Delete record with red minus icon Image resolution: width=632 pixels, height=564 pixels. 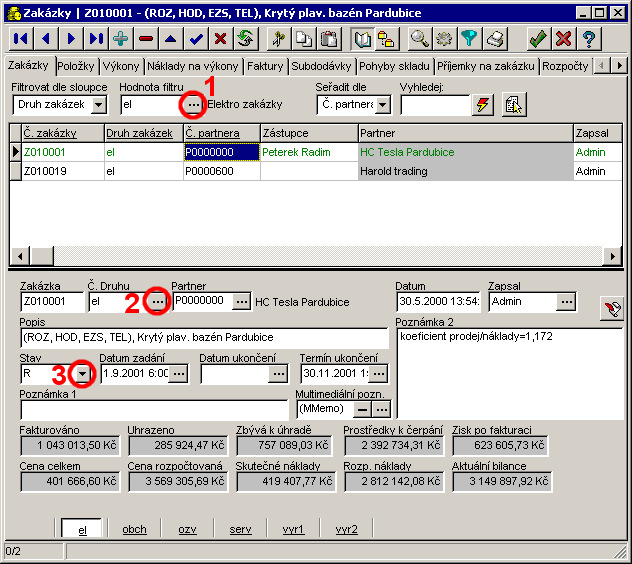[146, 39]
